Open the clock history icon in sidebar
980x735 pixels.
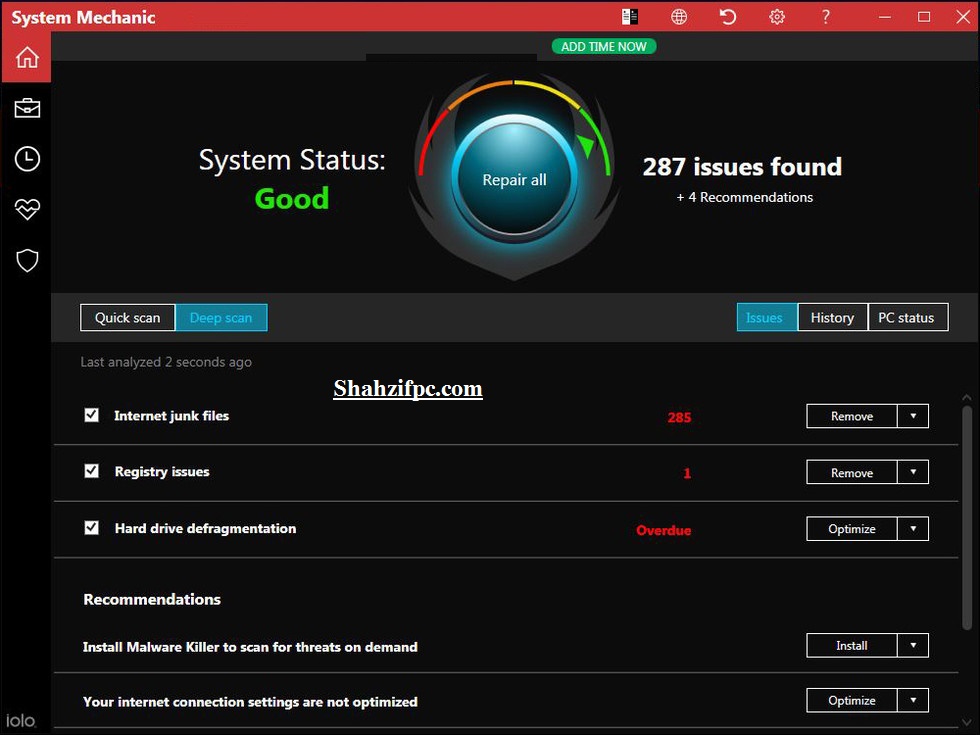click(25, 158)
